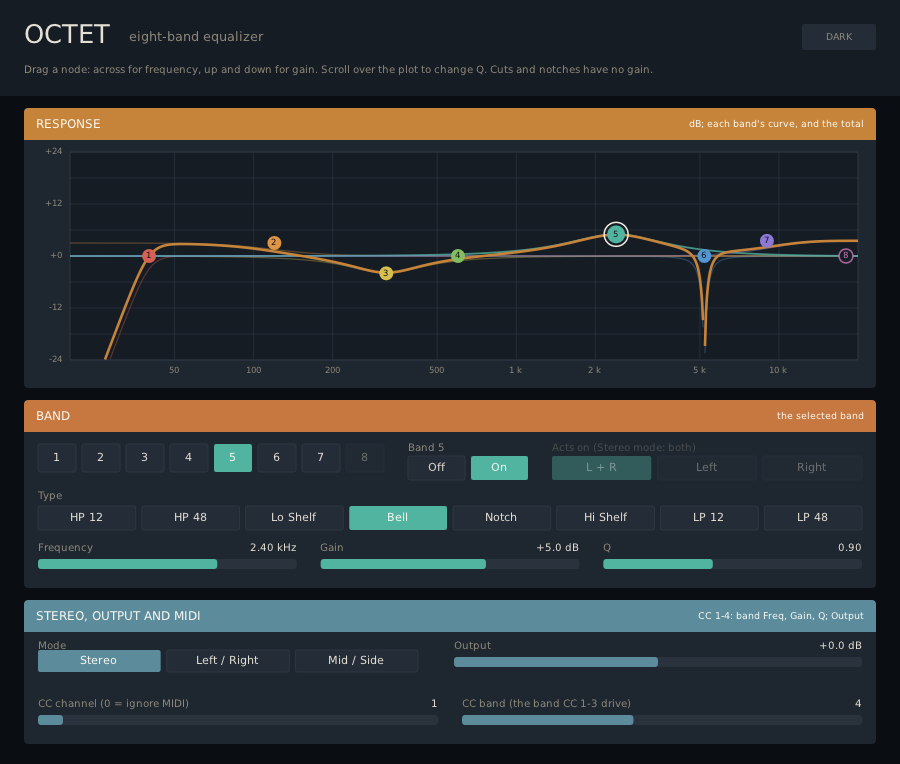Click the BAND section header
The image size is (900, 764).
450,416
